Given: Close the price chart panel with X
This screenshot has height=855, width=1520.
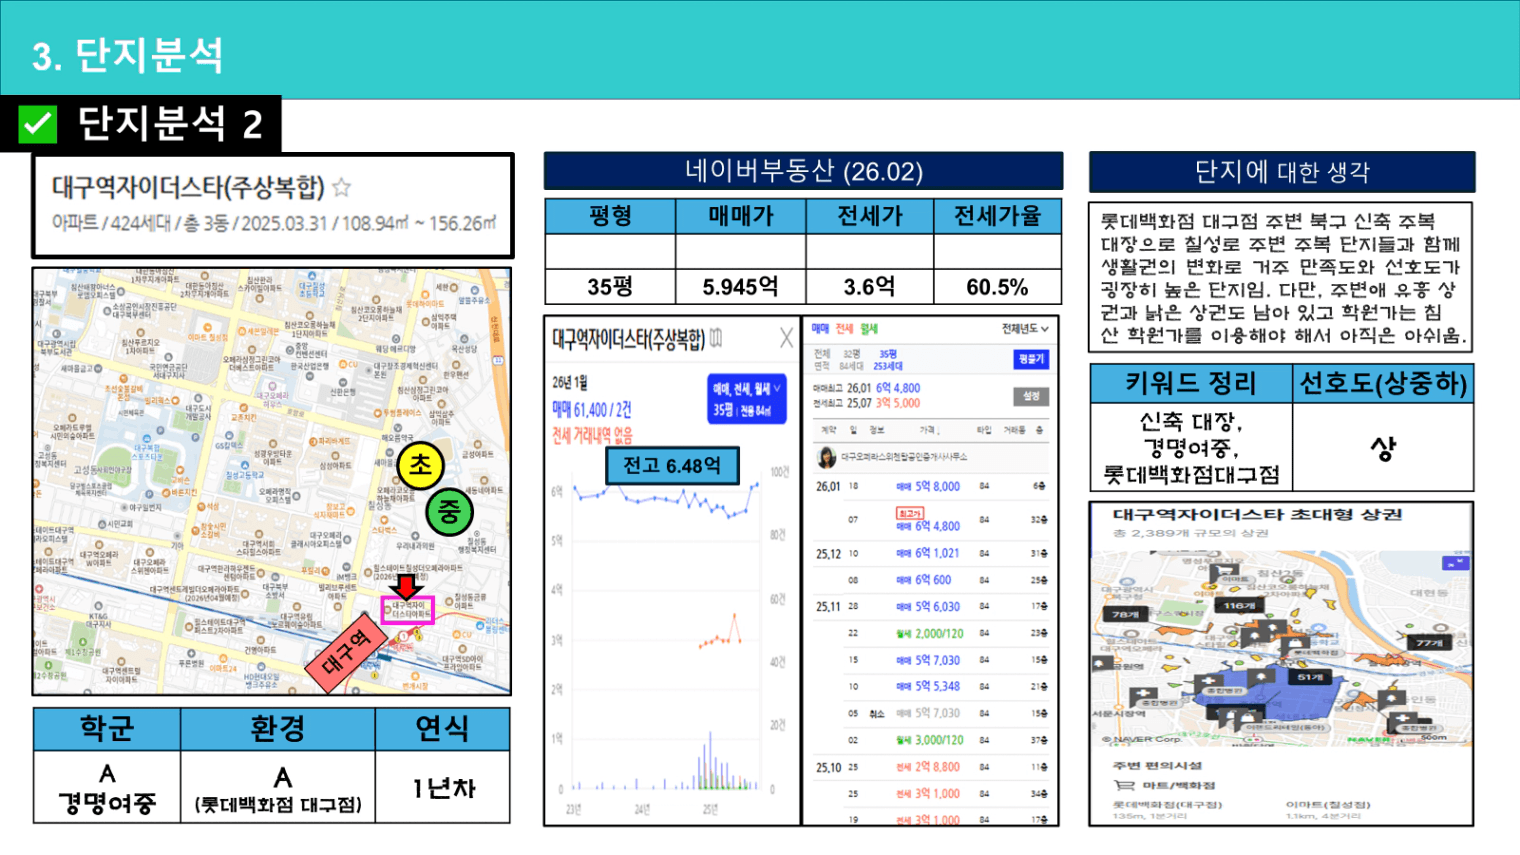Looking at the screenshot, I should pos(786,338).
